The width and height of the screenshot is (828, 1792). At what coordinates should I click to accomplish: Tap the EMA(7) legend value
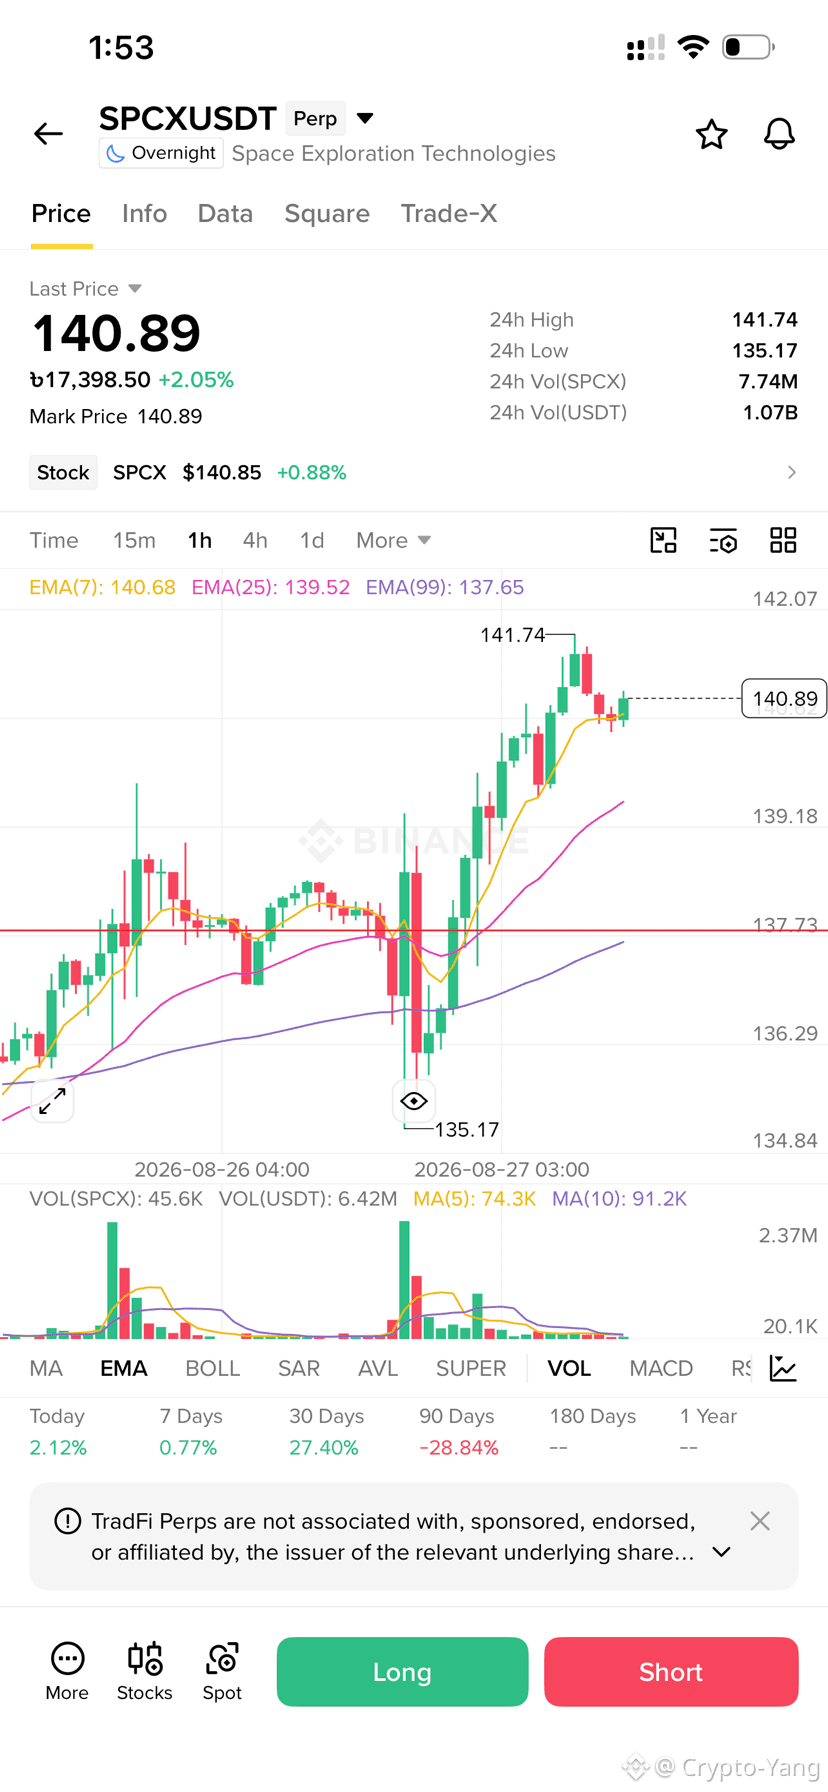(x=102, y=587)
